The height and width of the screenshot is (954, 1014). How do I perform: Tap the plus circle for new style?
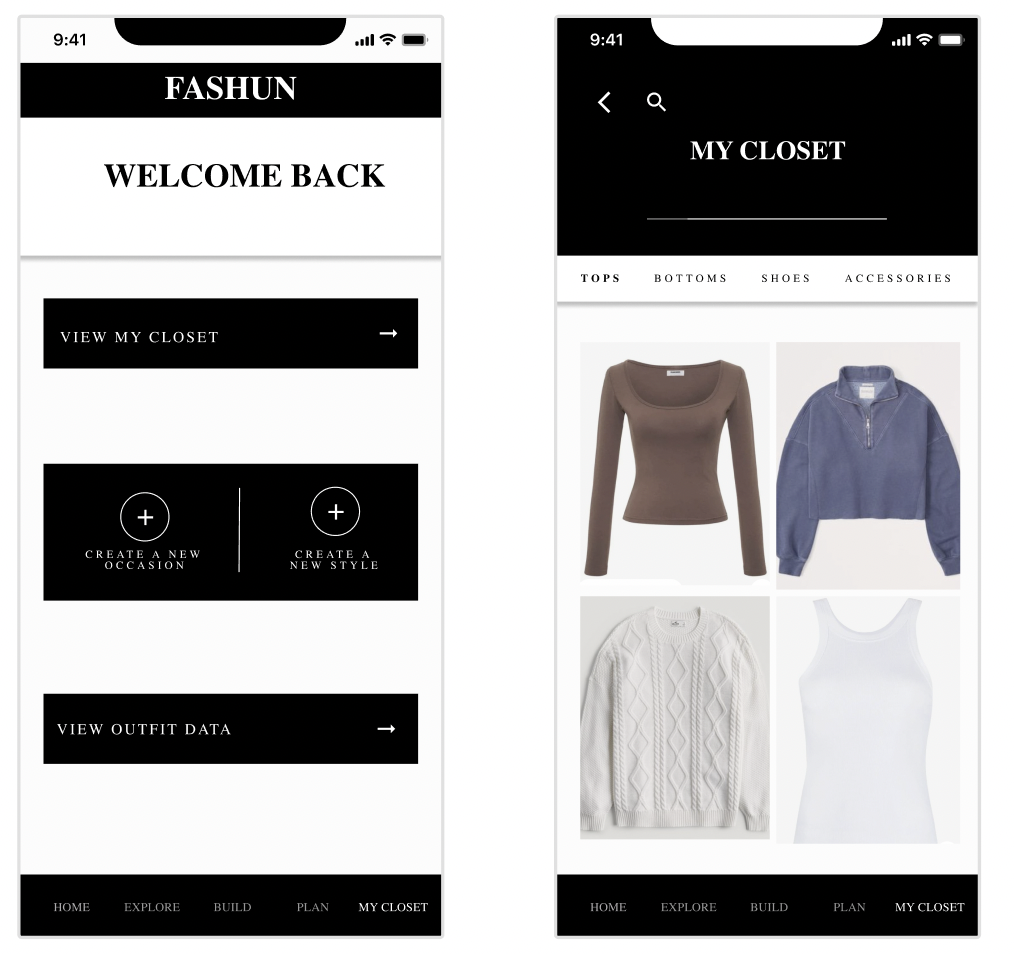[335, 512]
